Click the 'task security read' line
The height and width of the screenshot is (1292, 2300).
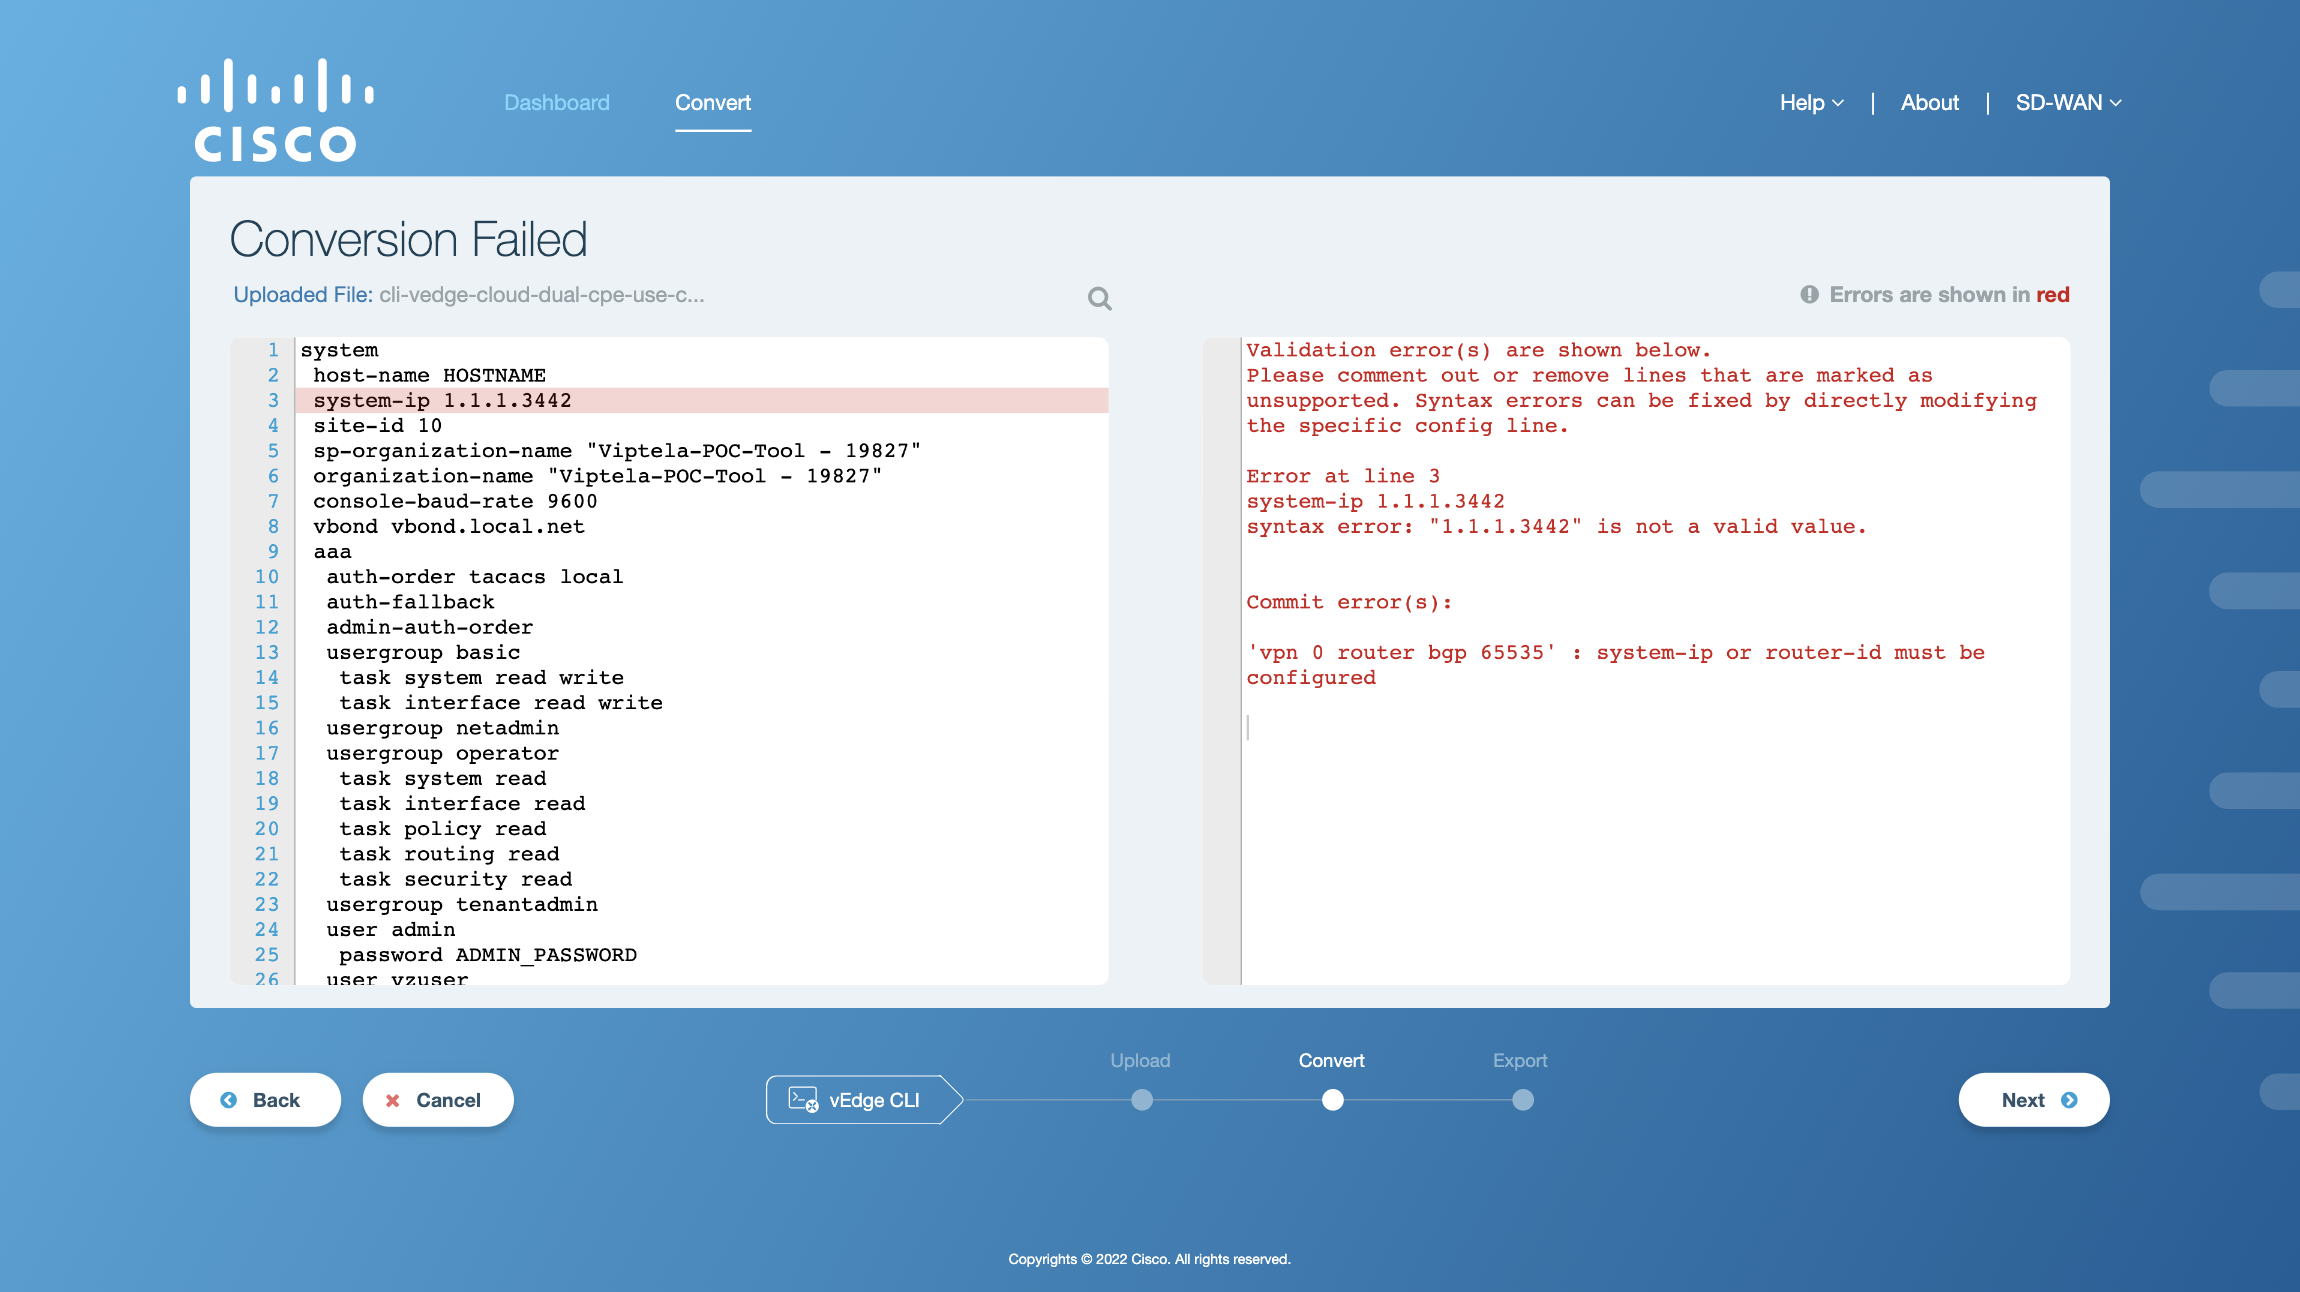[455, 879]
